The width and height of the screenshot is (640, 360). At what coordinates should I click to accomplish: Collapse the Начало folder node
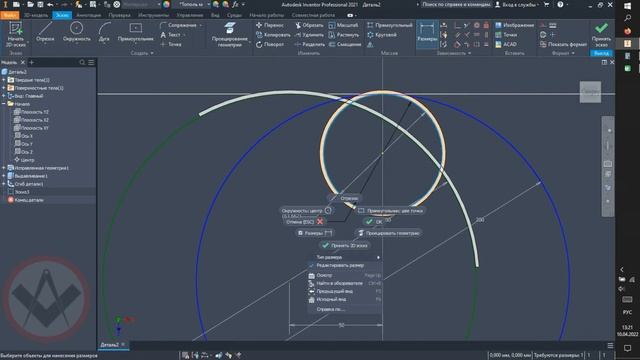click(4, 104)
